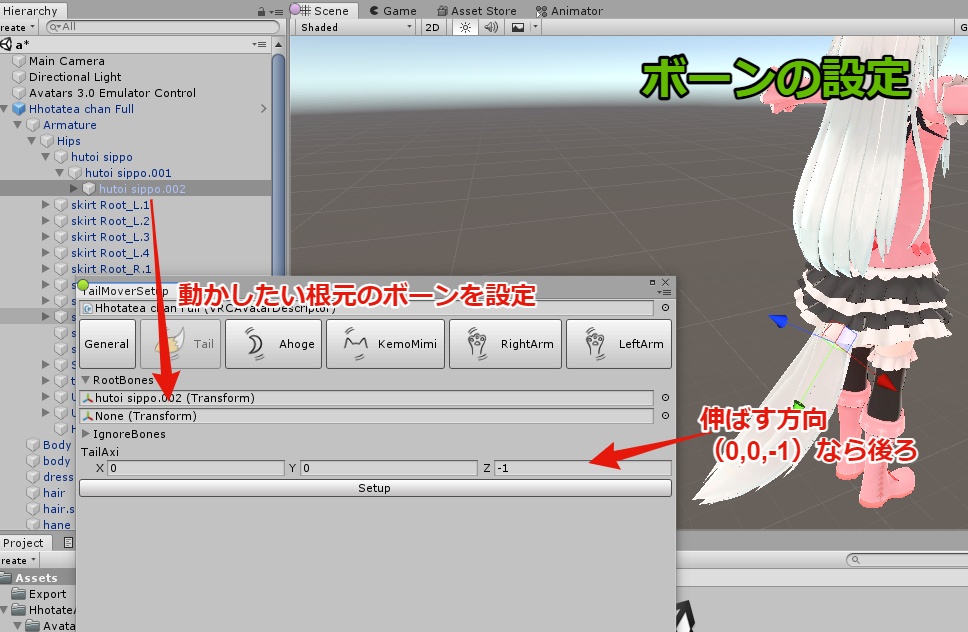Viewport: 968px width, 632px height.
Task: Toggle 2D view in the Scene toolbar
Action: [x=434, y=28]
